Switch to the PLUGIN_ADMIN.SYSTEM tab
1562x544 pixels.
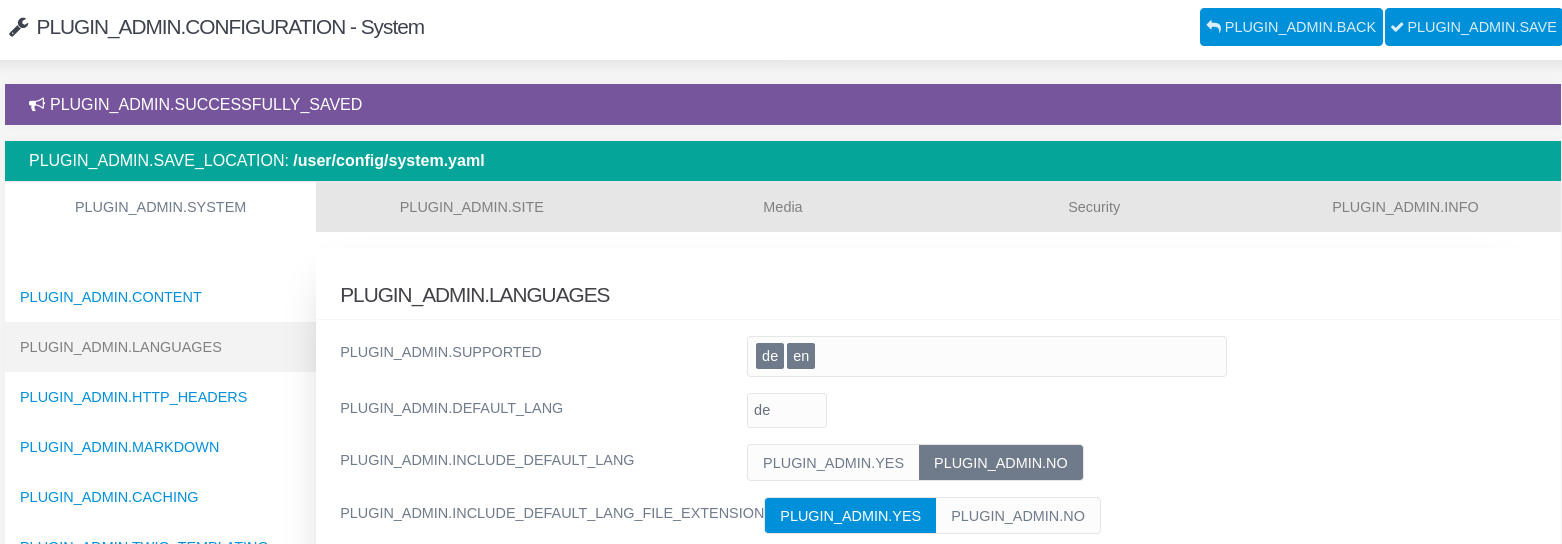(x=160, y=207)
